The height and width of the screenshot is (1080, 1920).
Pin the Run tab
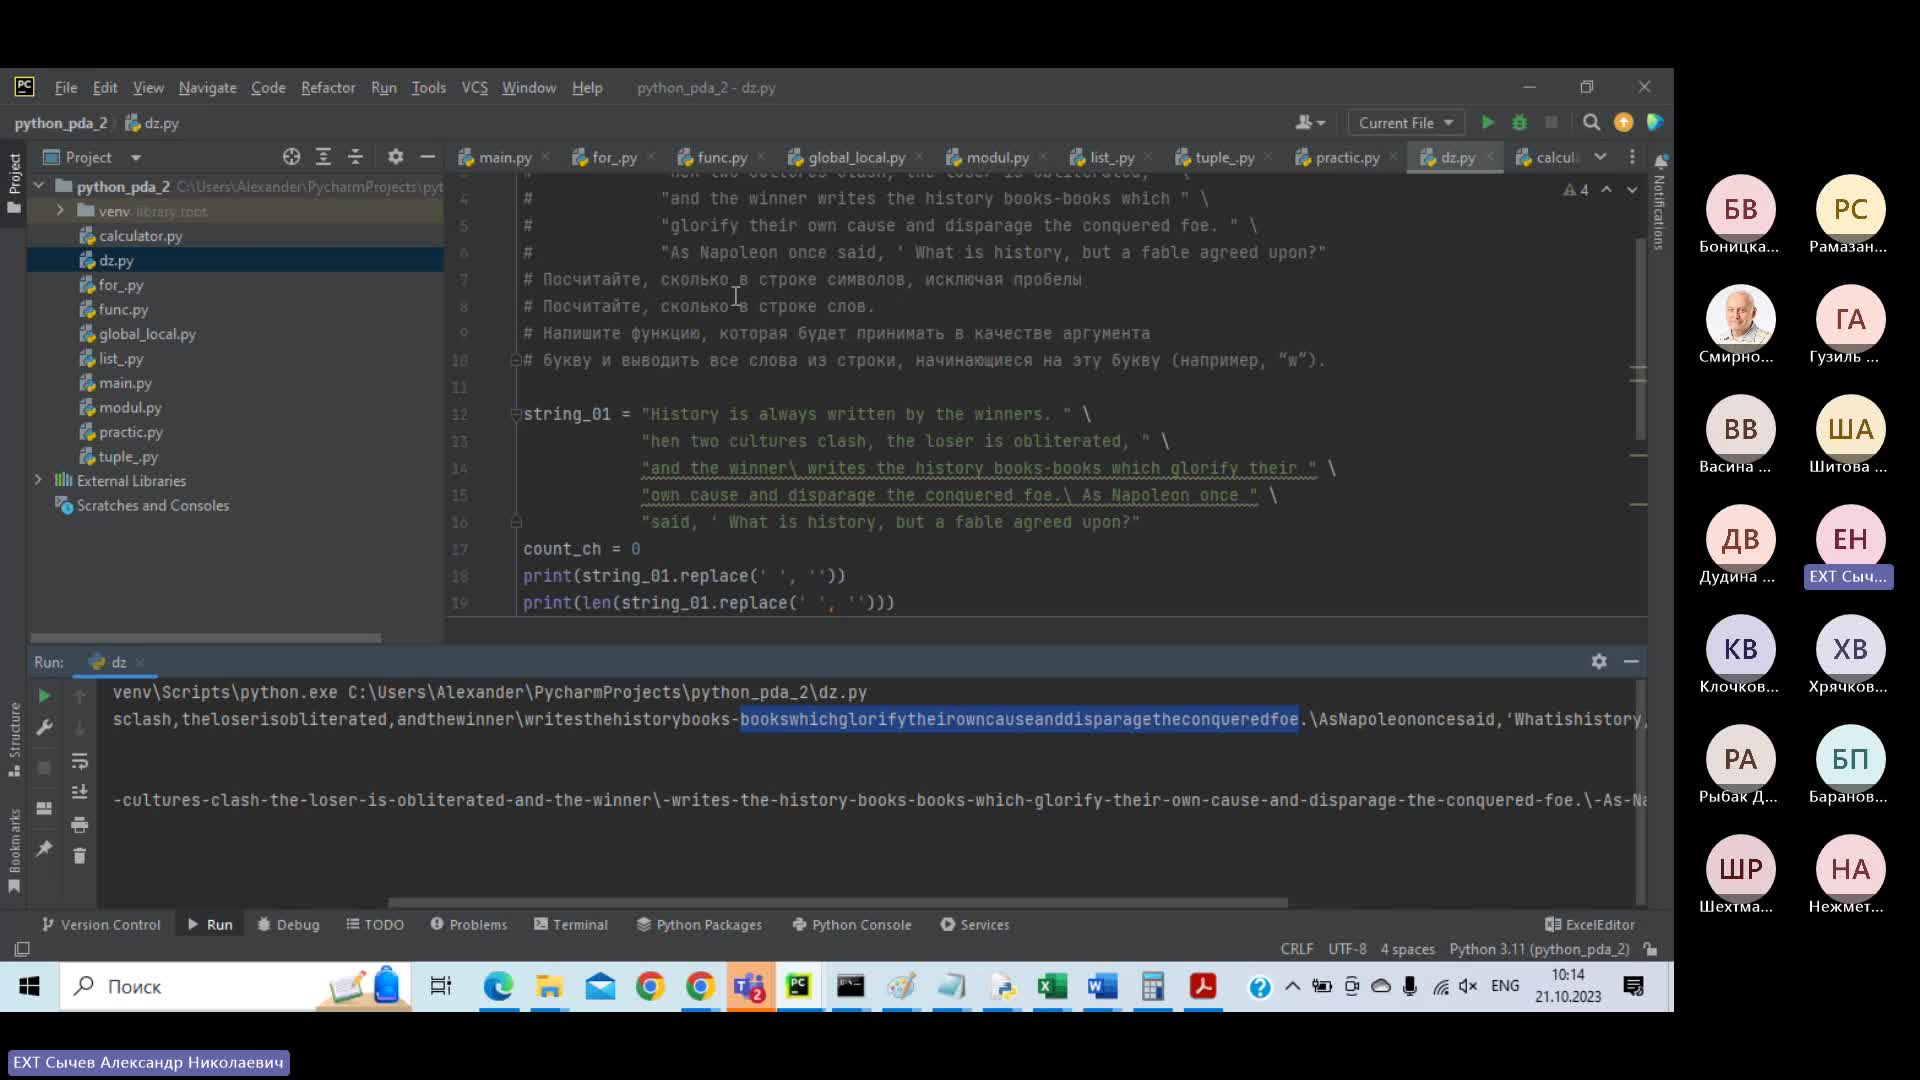click(44, 849)
